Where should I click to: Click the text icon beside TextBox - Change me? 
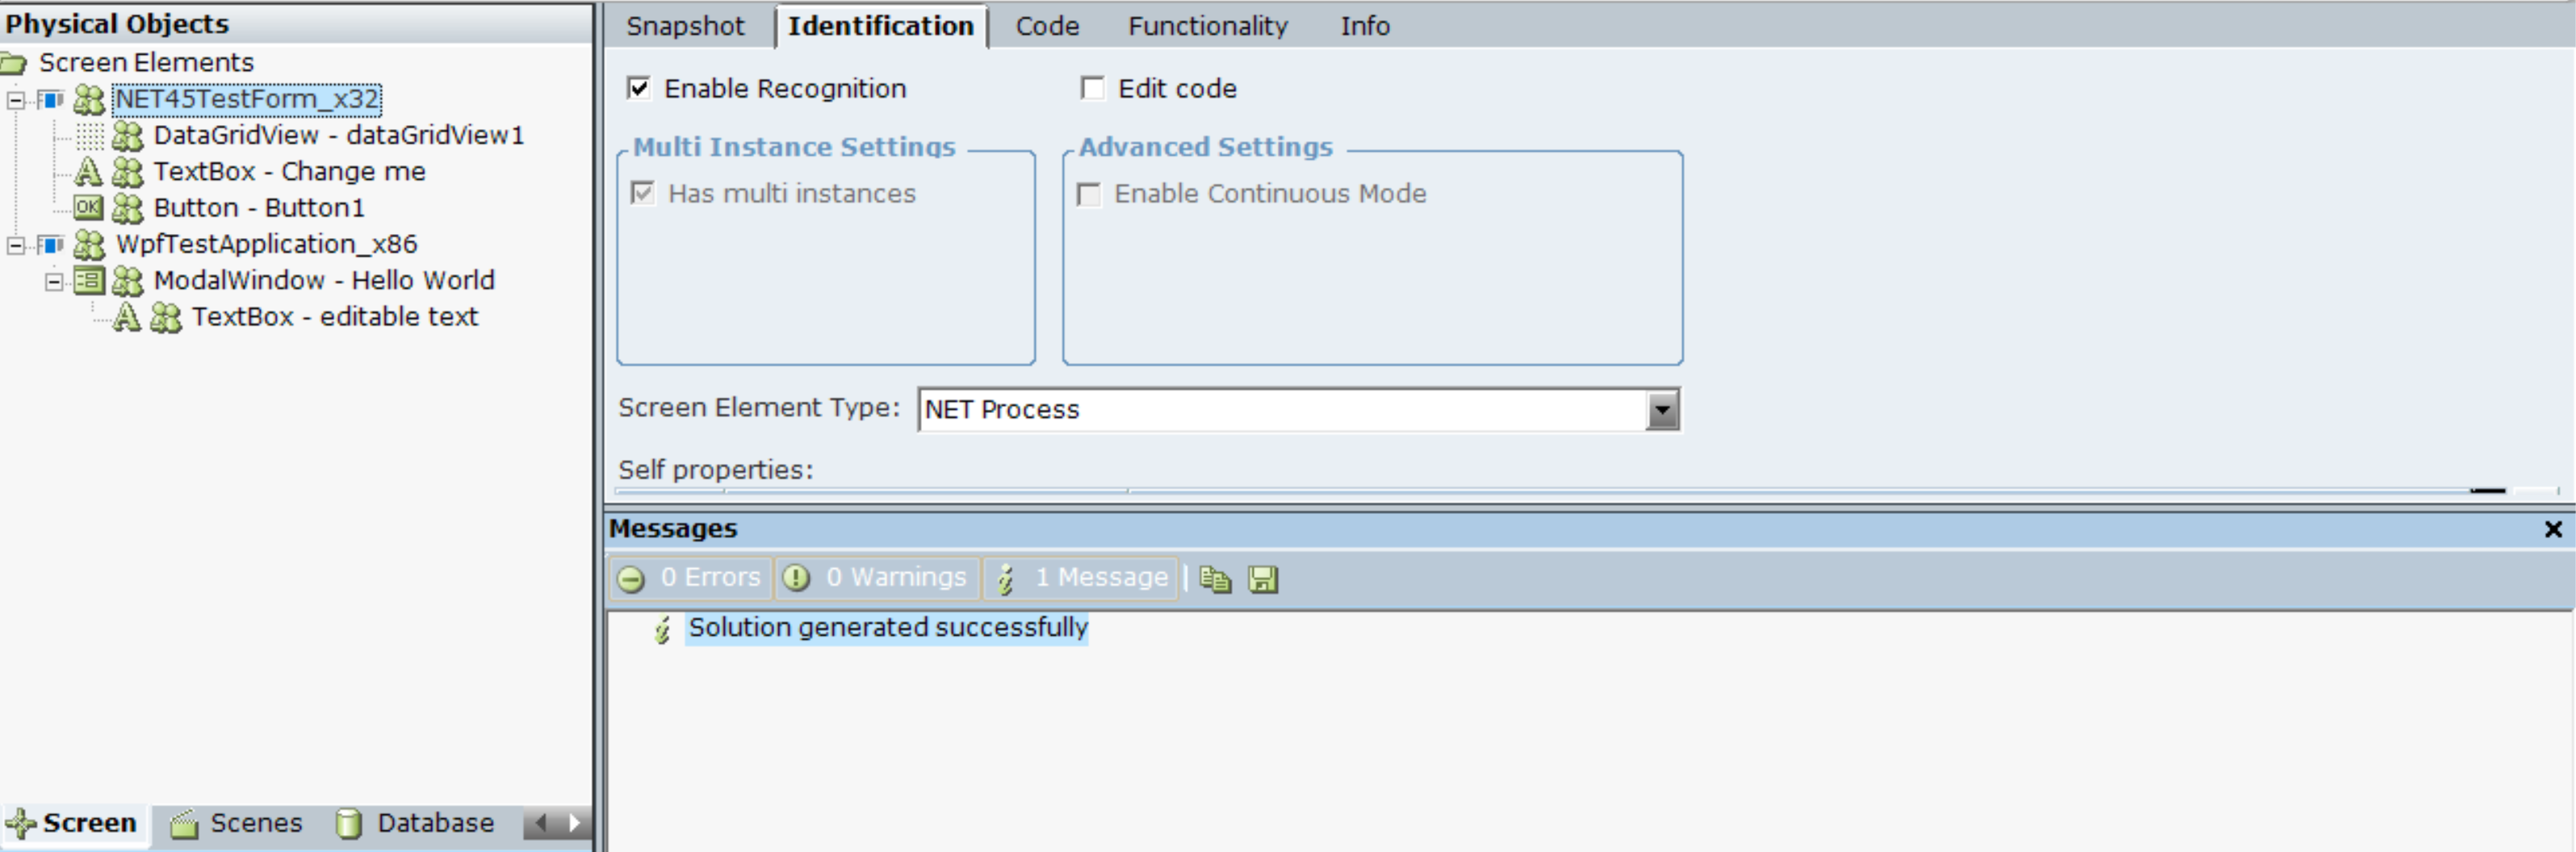click(x=88, y=172)
